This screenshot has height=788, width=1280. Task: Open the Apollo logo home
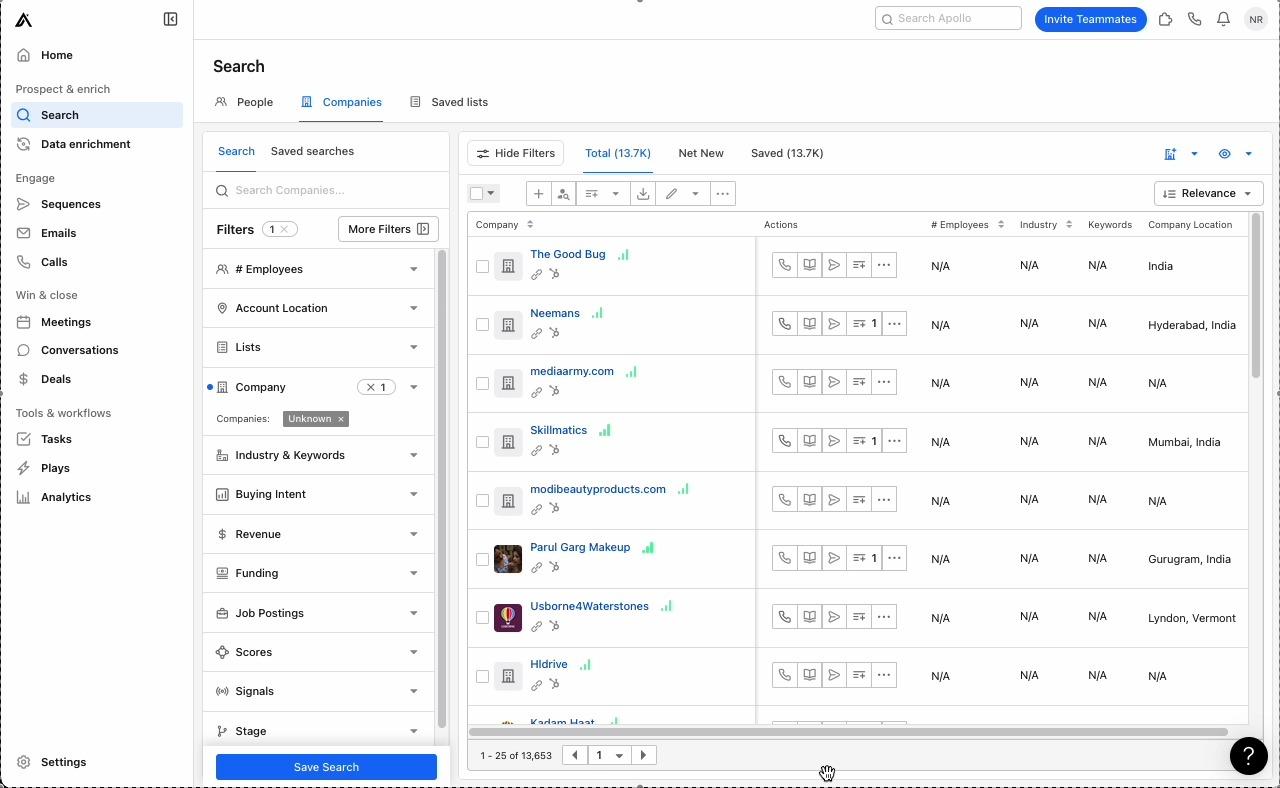tap(24, 19)
